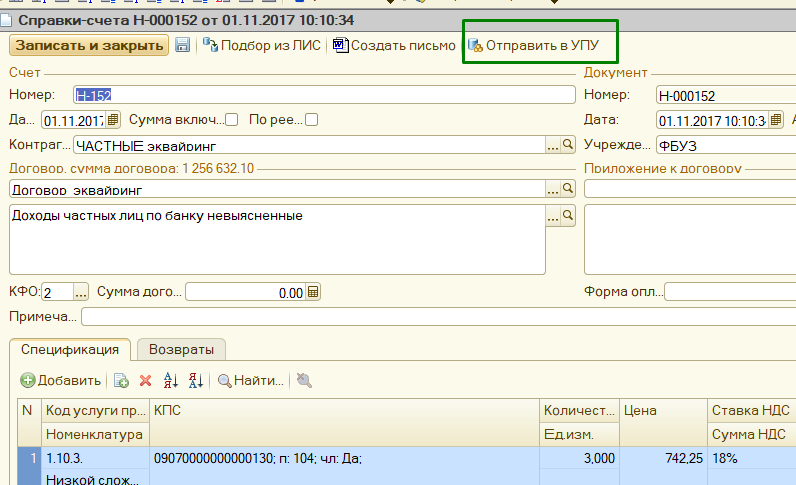Switch to 'Возвраты' tab
Screen dimensions: 796x485
coord(181,349)
